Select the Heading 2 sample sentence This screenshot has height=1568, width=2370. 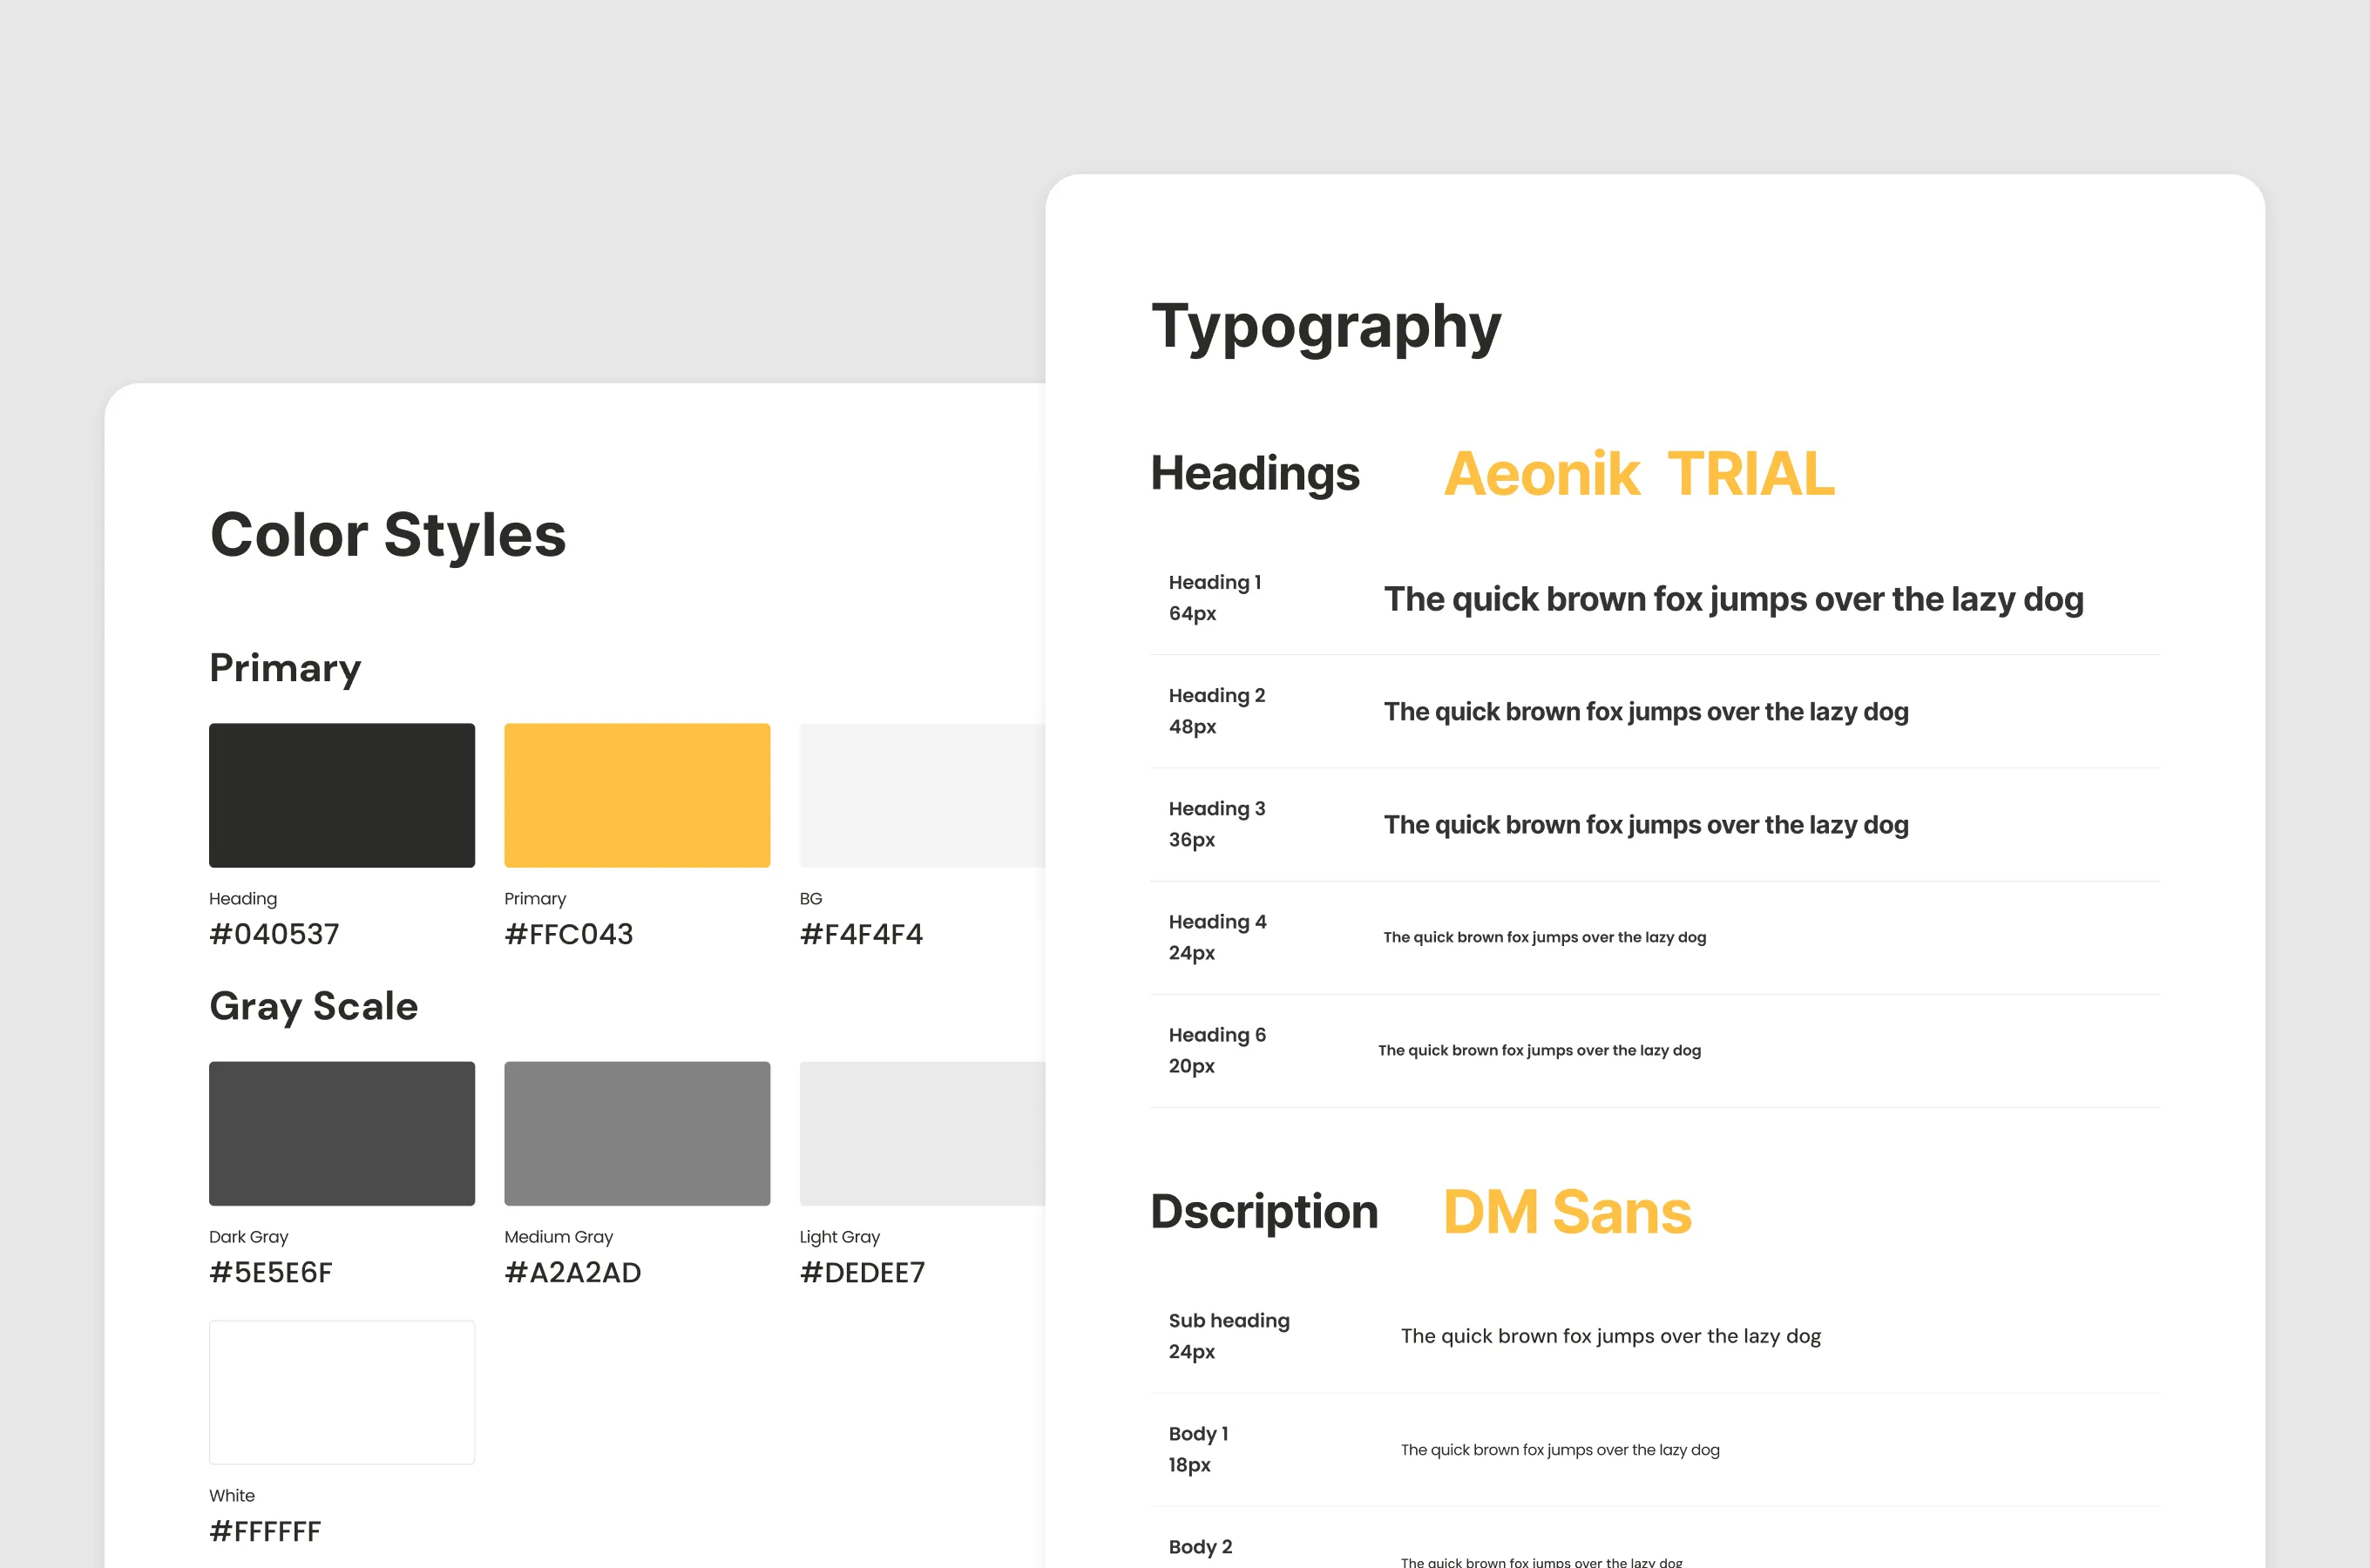tap(1646, 712)
